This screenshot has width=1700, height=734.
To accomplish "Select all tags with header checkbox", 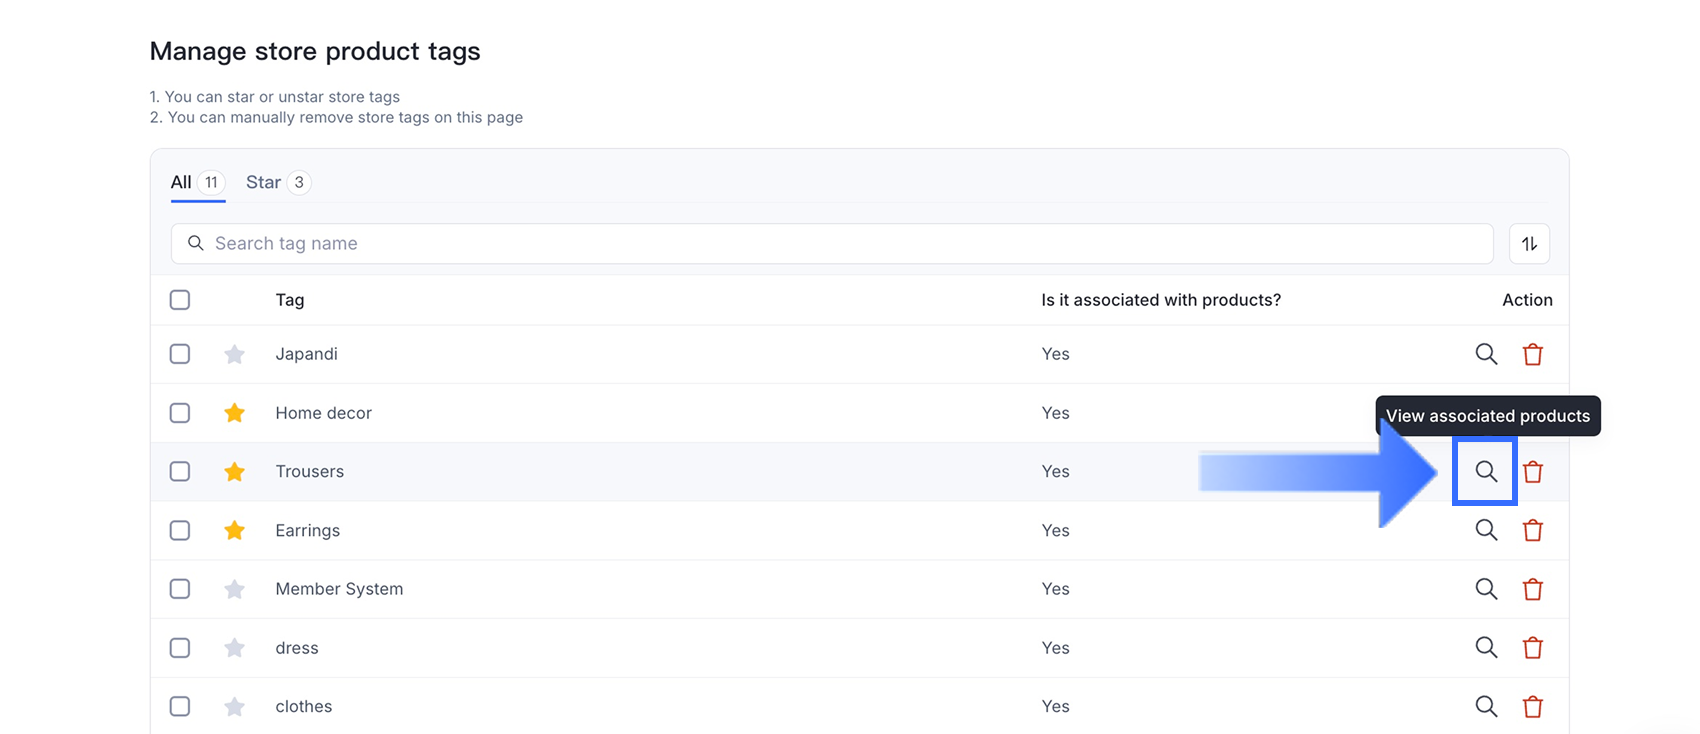I will (180, 300).
